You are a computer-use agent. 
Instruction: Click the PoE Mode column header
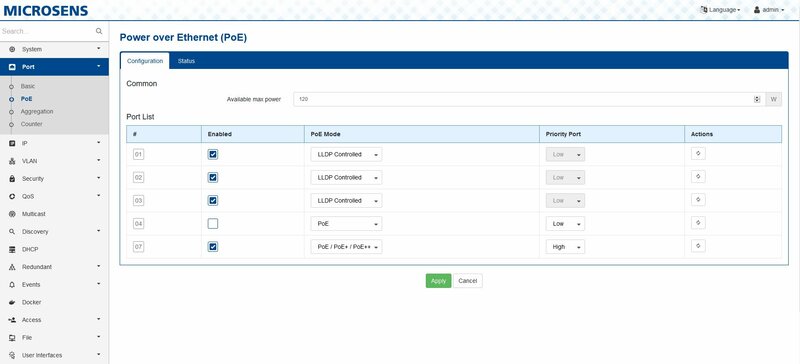pyautogui.click(x=326, y=134)
